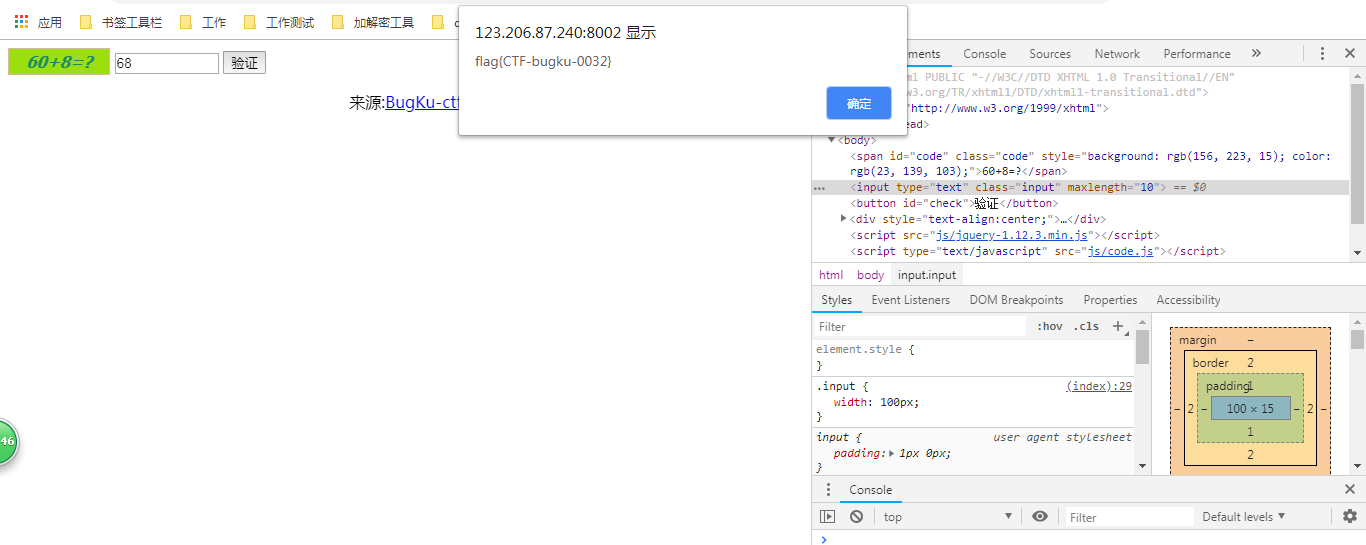Image resolution: width=1366 pixels, height=545 pixels.
Task: Click the Styles filter input
Action: pyautogui.click(x=920, y=326)
